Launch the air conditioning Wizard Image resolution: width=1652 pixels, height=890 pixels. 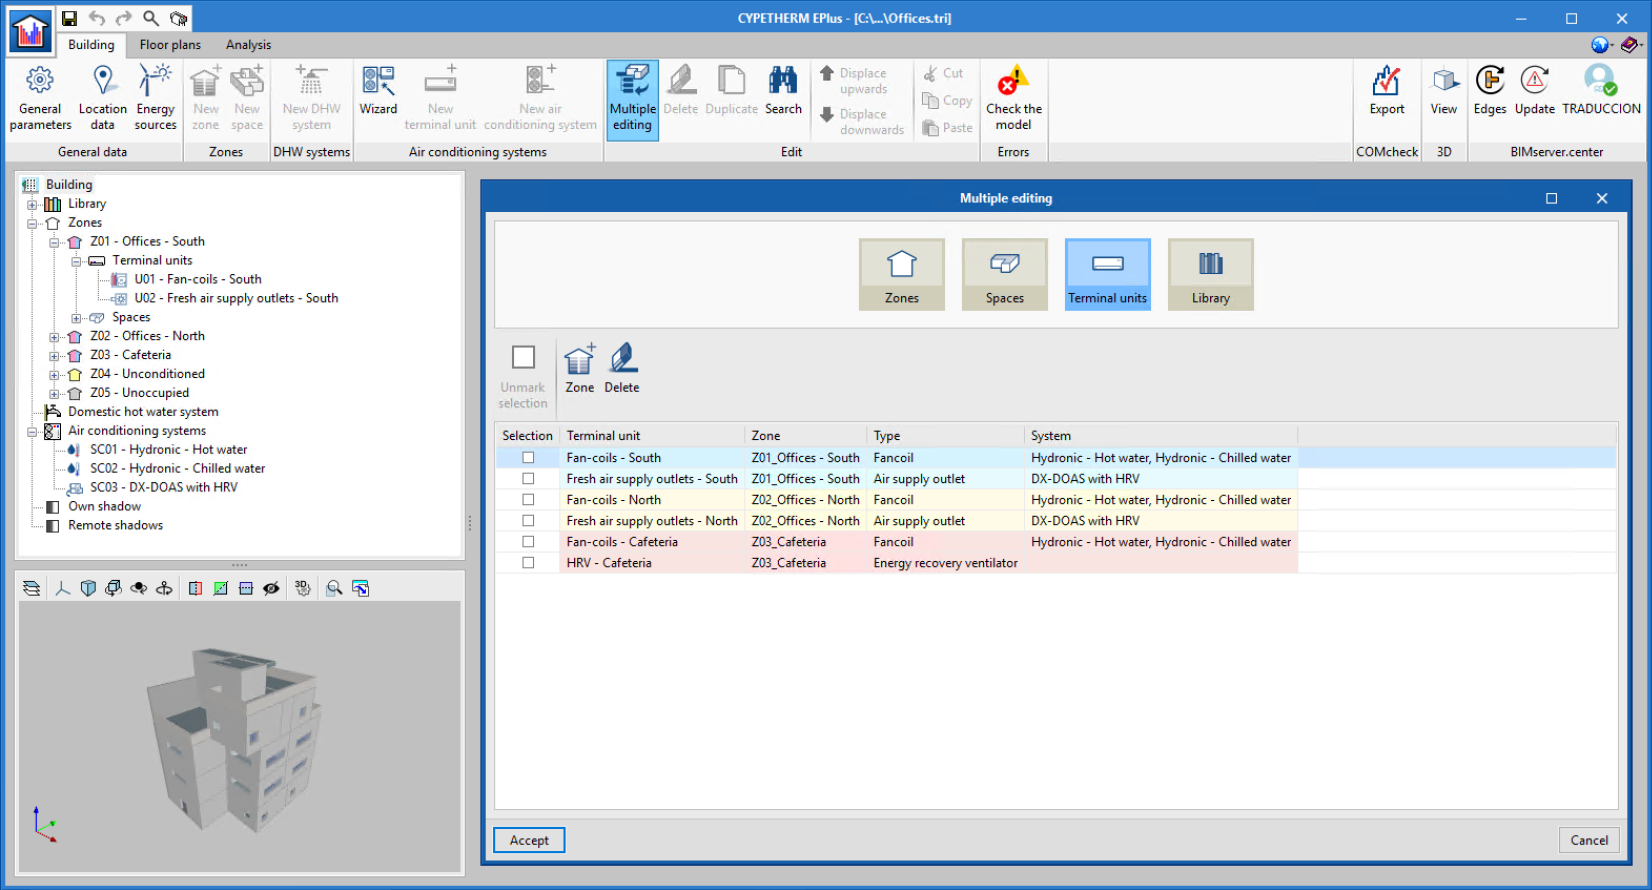378,91
